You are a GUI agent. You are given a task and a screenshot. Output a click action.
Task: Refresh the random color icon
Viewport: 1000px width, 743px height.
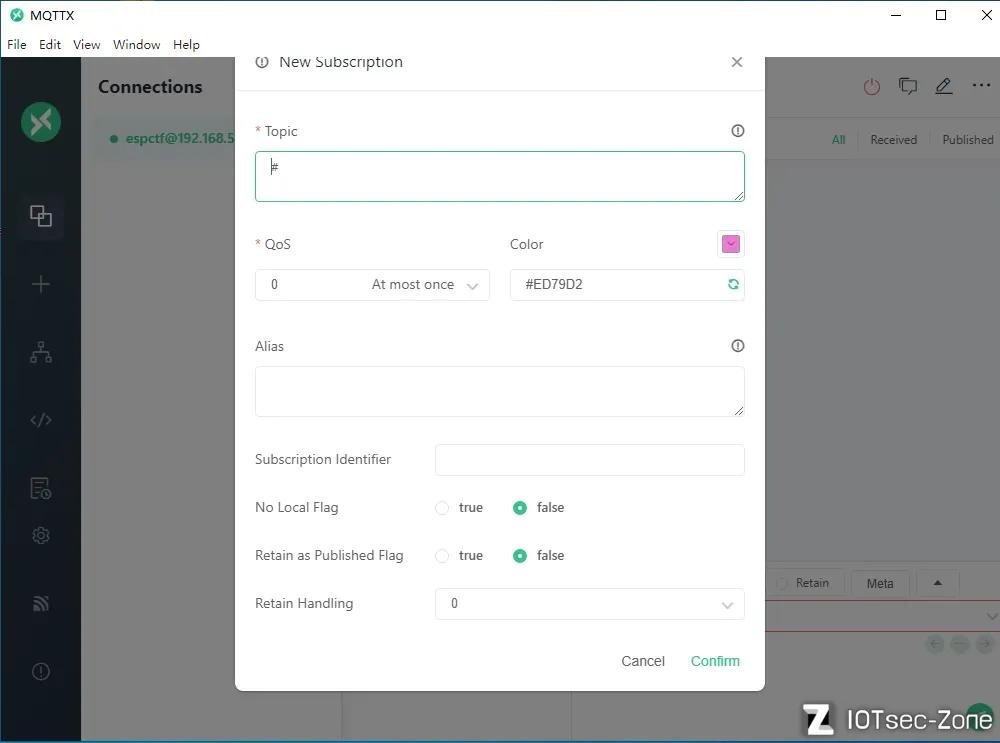tap(733, 284)
